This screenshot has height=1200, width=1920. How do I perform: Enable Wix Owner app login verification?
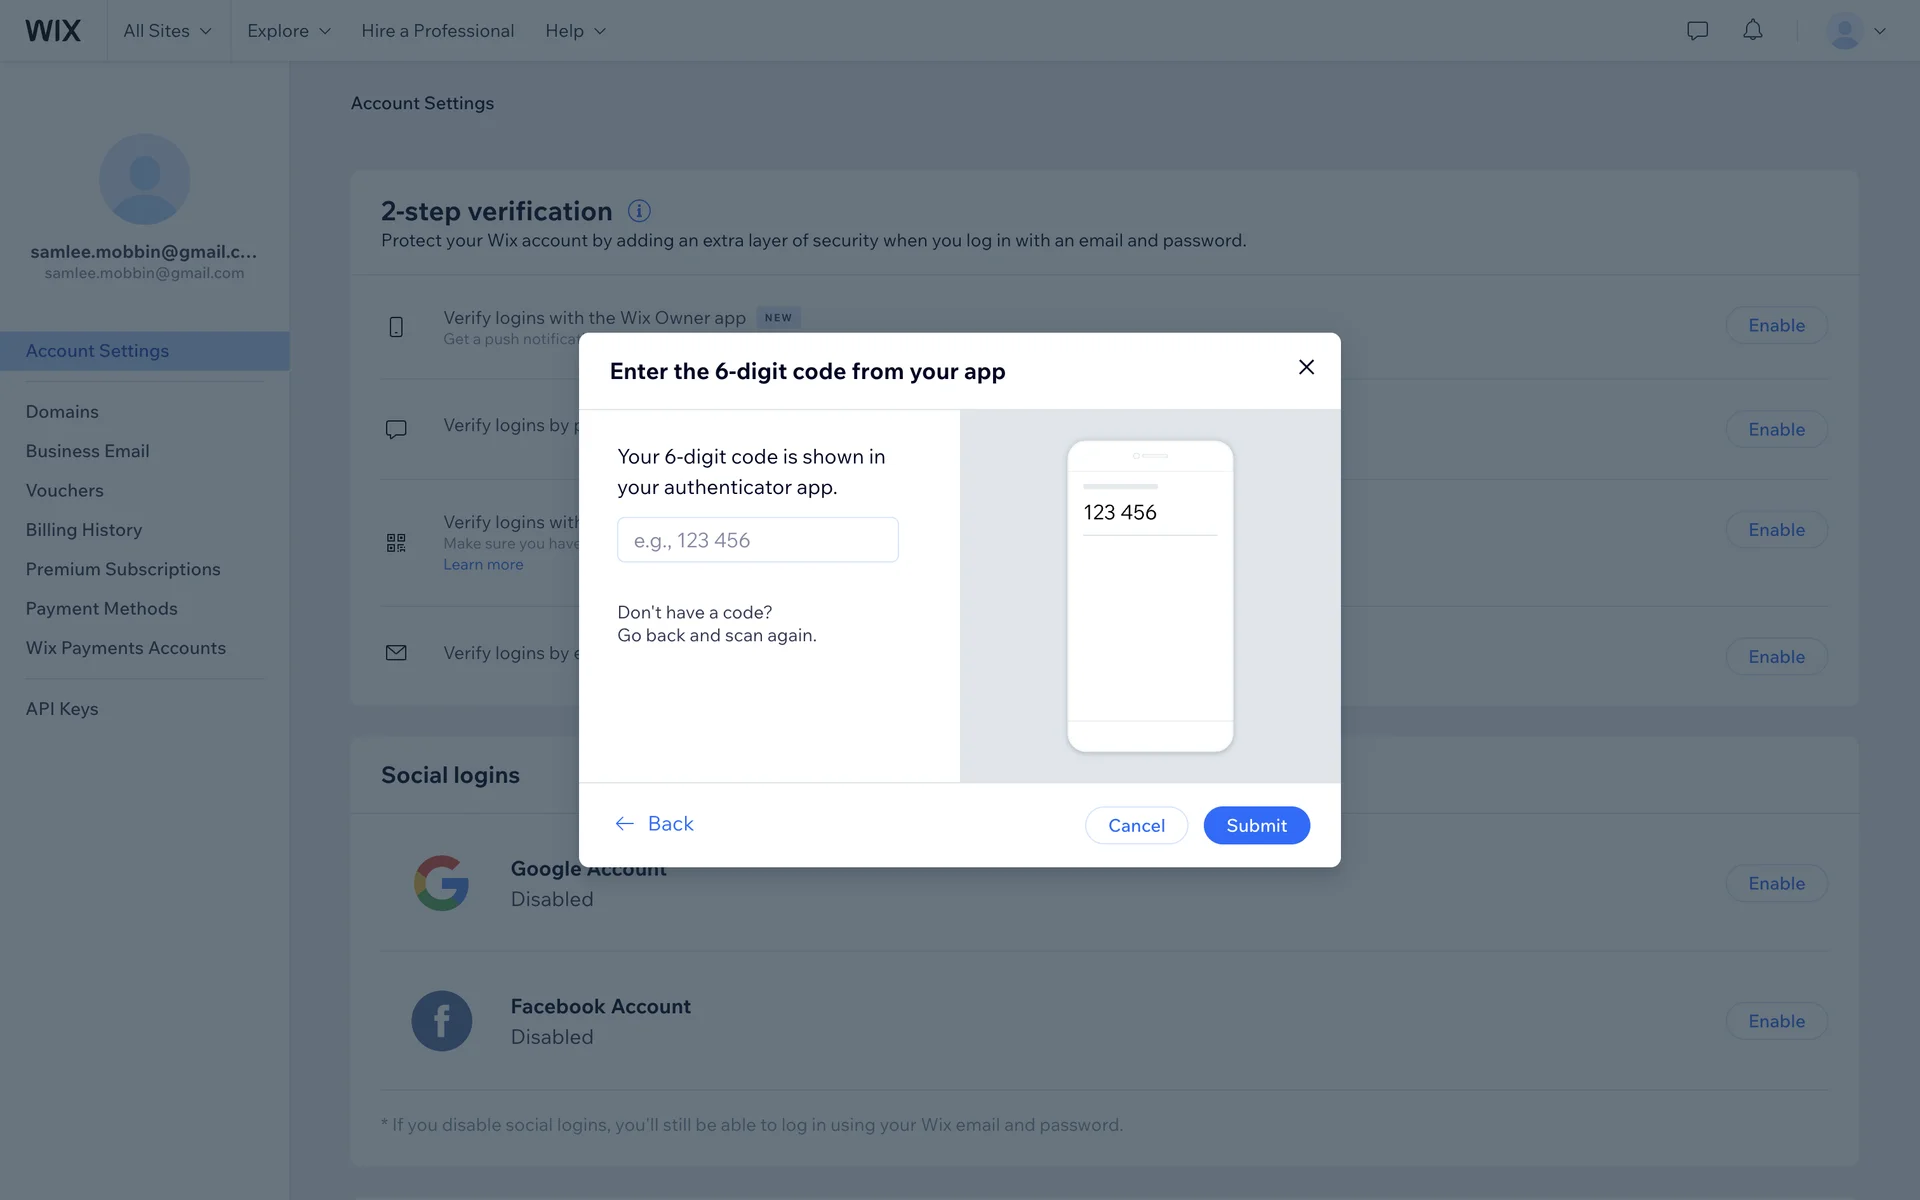click(1776, 325)
